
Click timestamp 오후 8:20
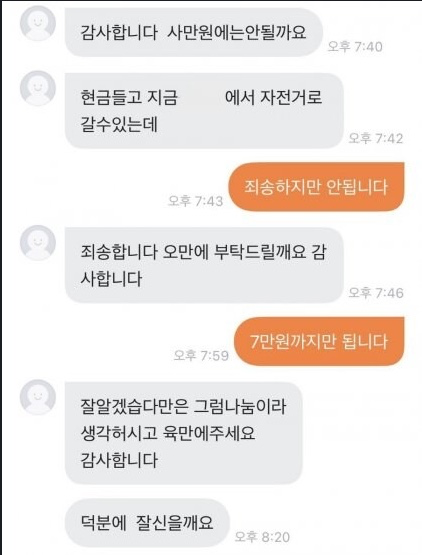[x=262, y=537]
